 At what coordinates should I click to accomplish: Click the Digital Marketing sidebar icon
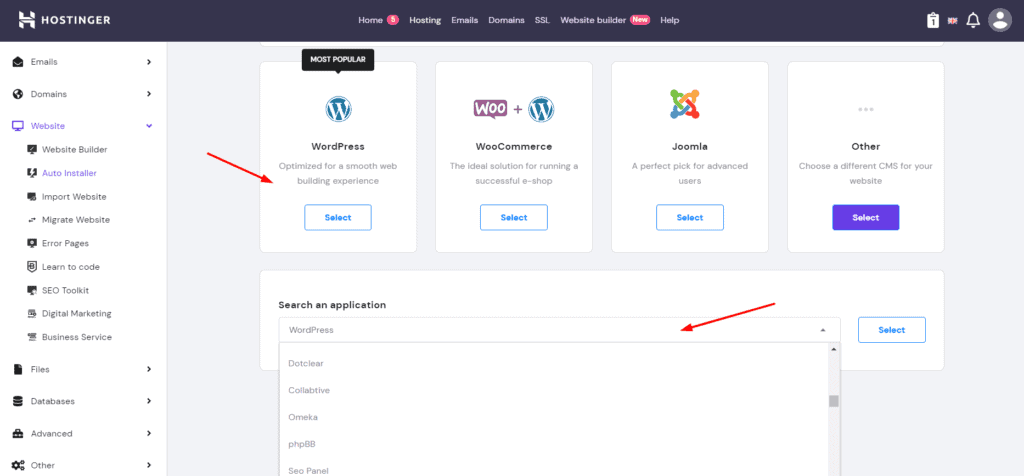coord(32,313)
